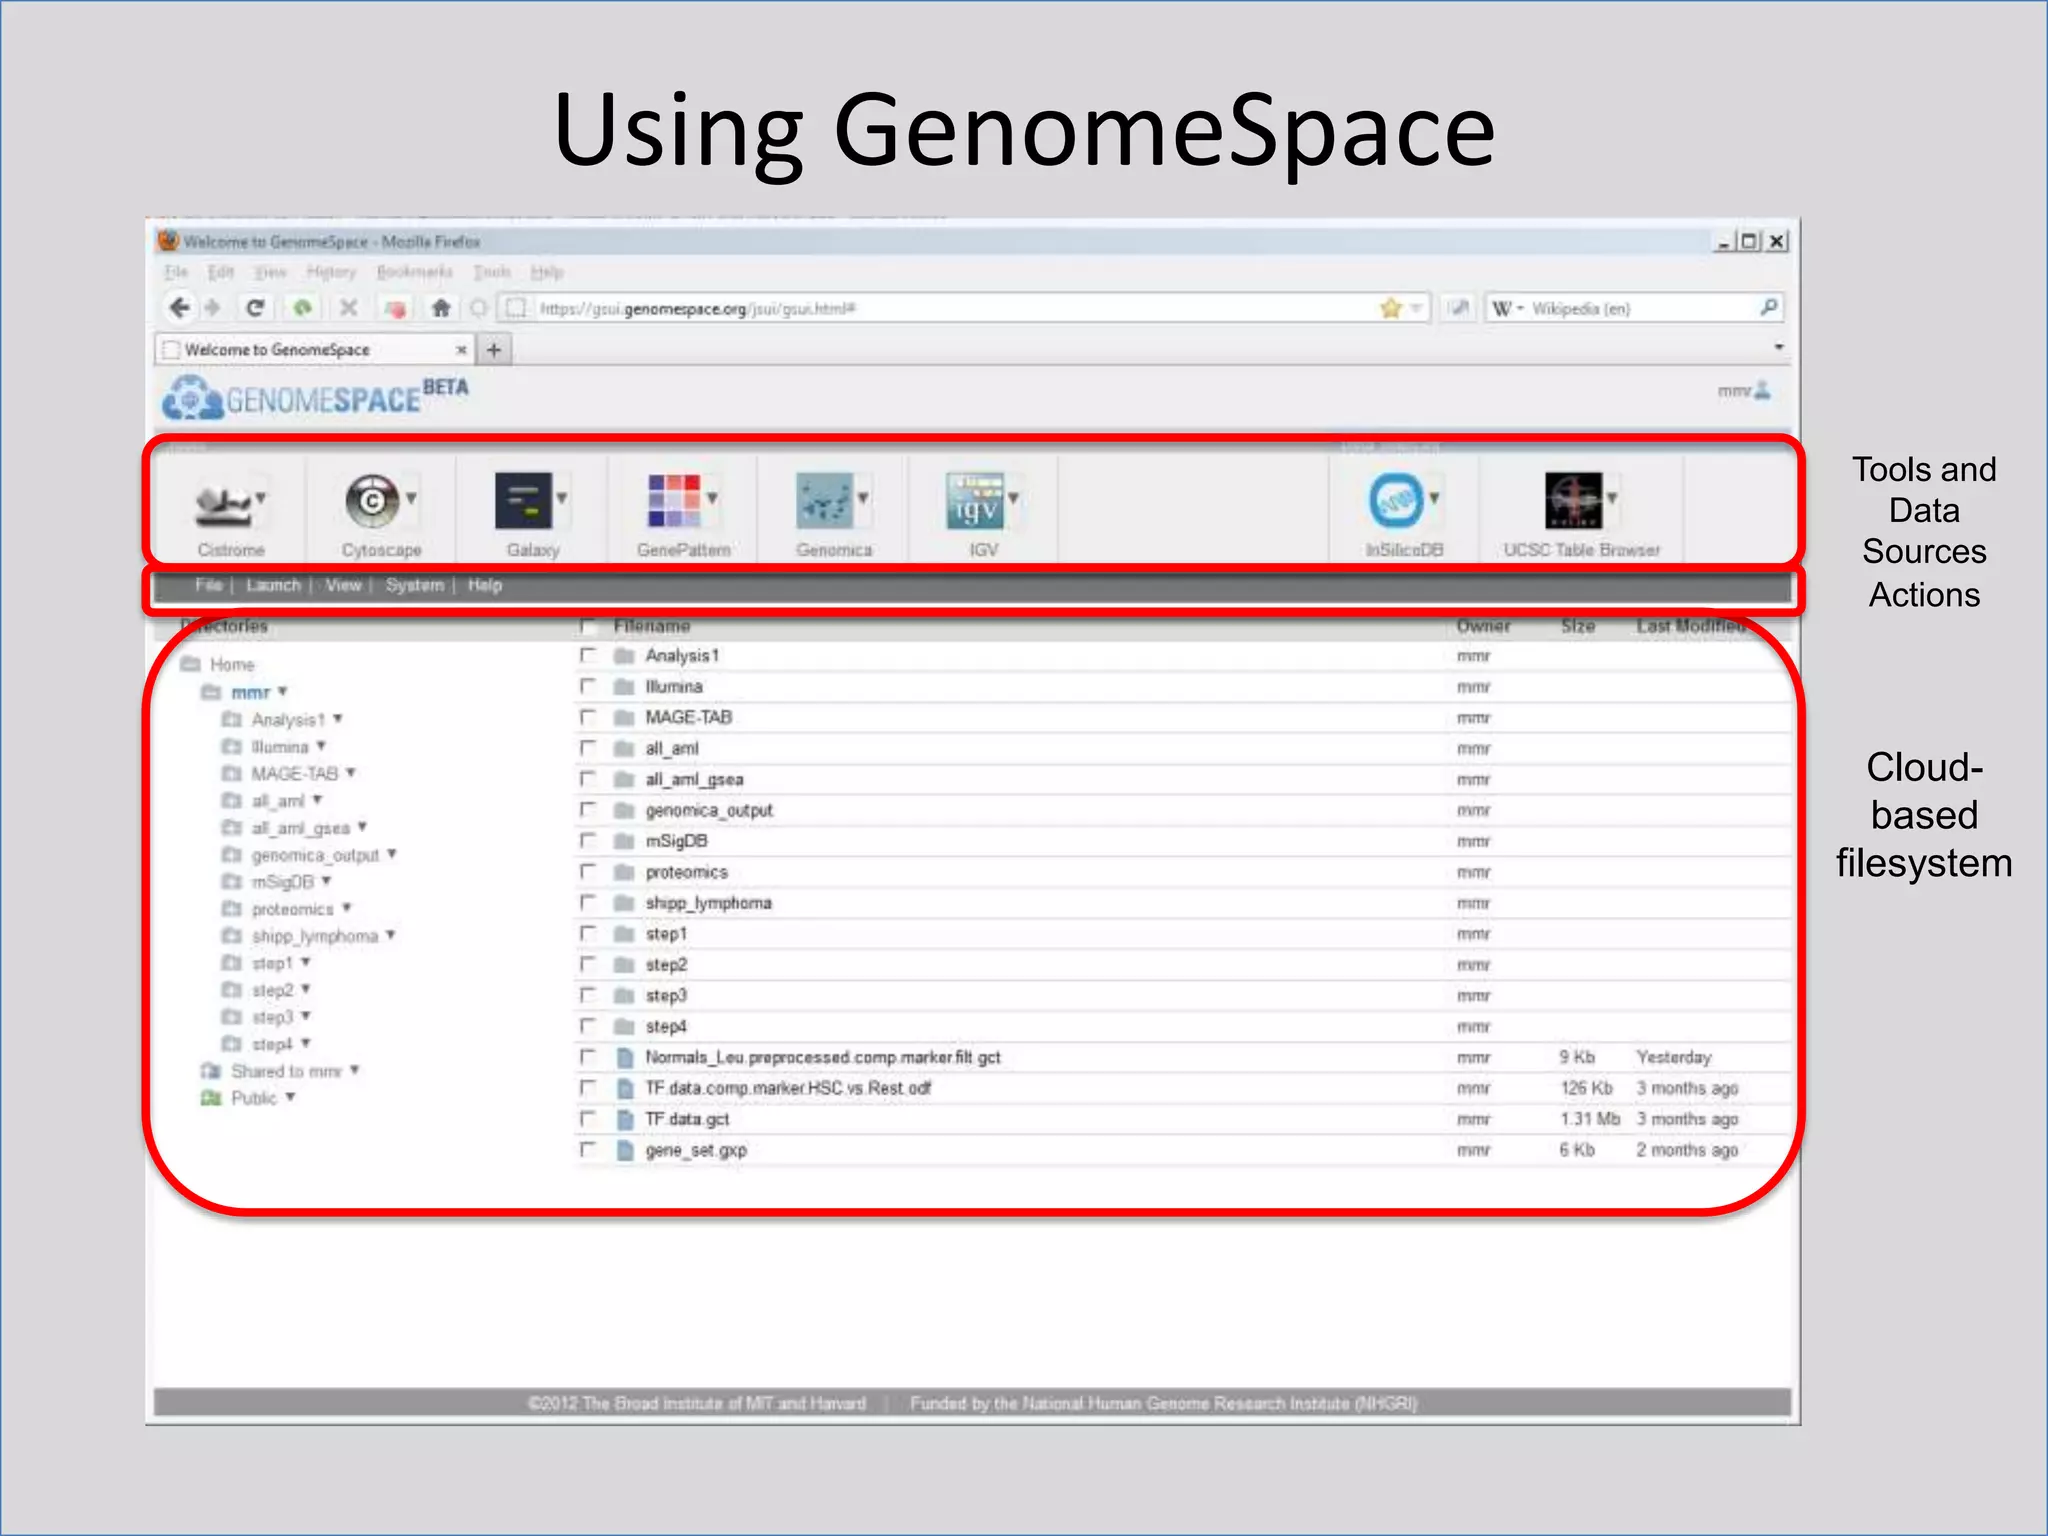Click the gene_set.gxp file icon
Screen dimensions: 2048x1536
click(625, 1150)
